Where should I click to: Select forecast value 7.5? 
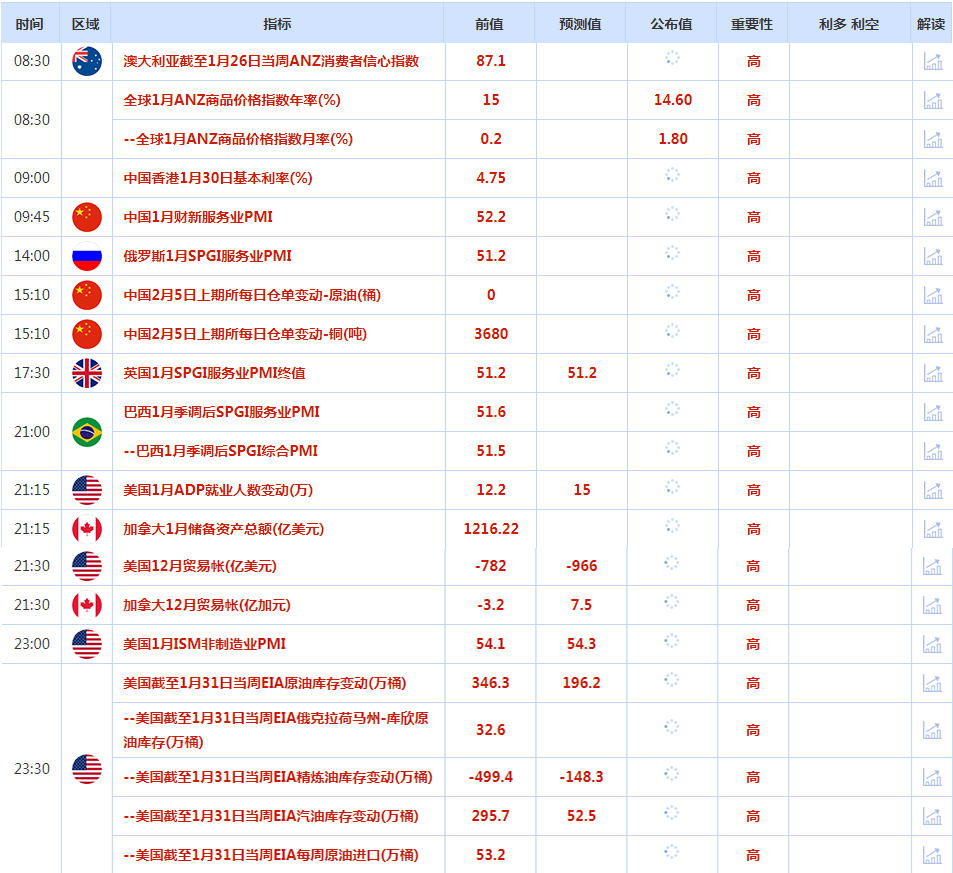point(581,604)
